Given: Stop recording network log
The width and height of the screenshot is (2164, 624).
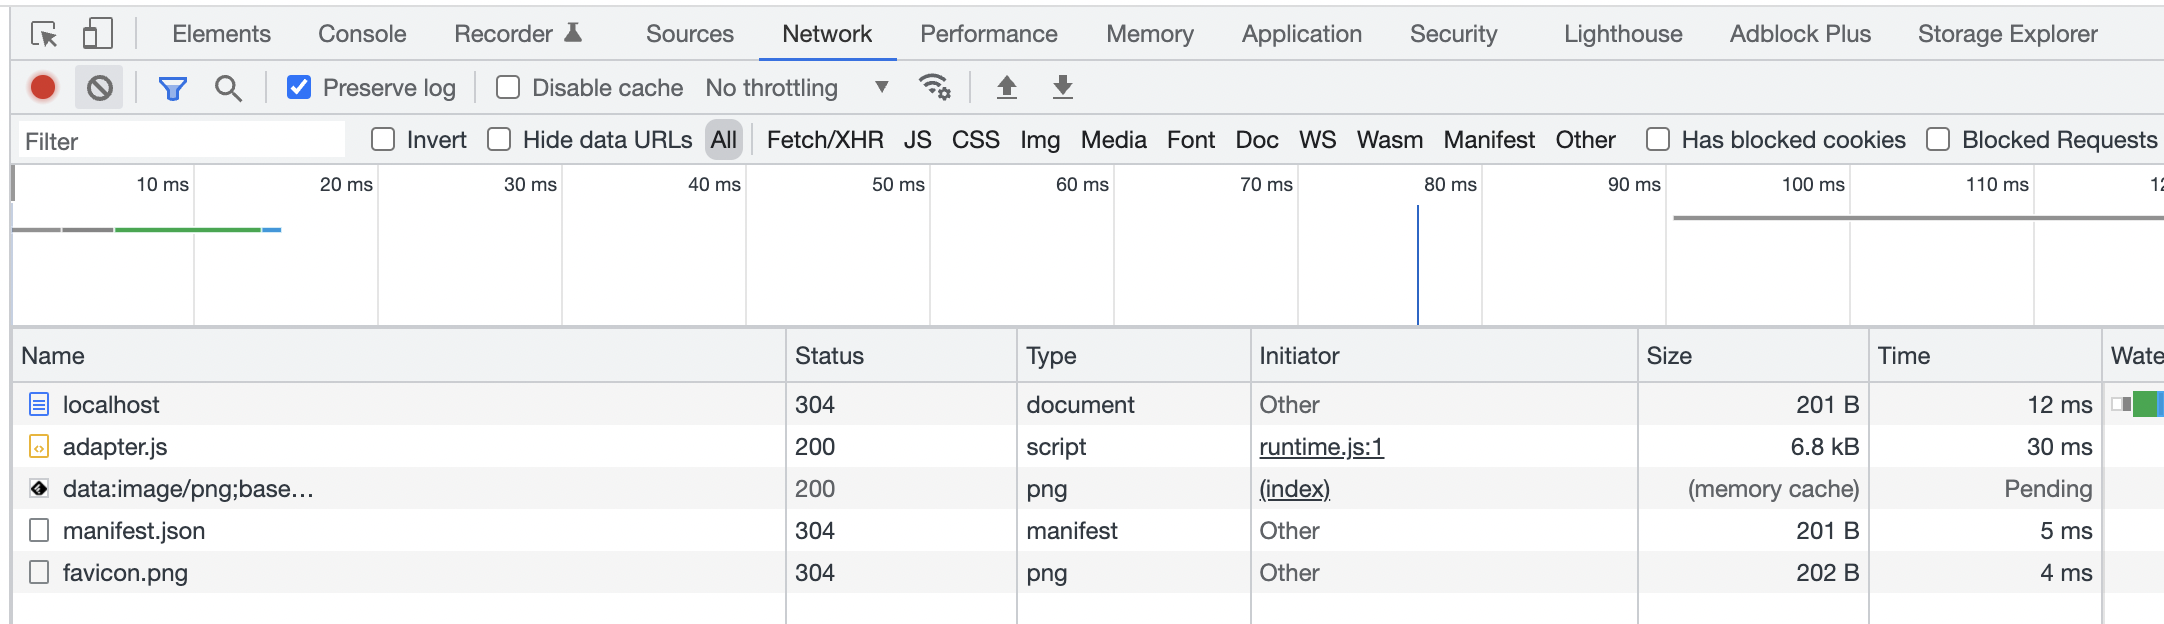Looking at the screenshot, I should [43, 88].
